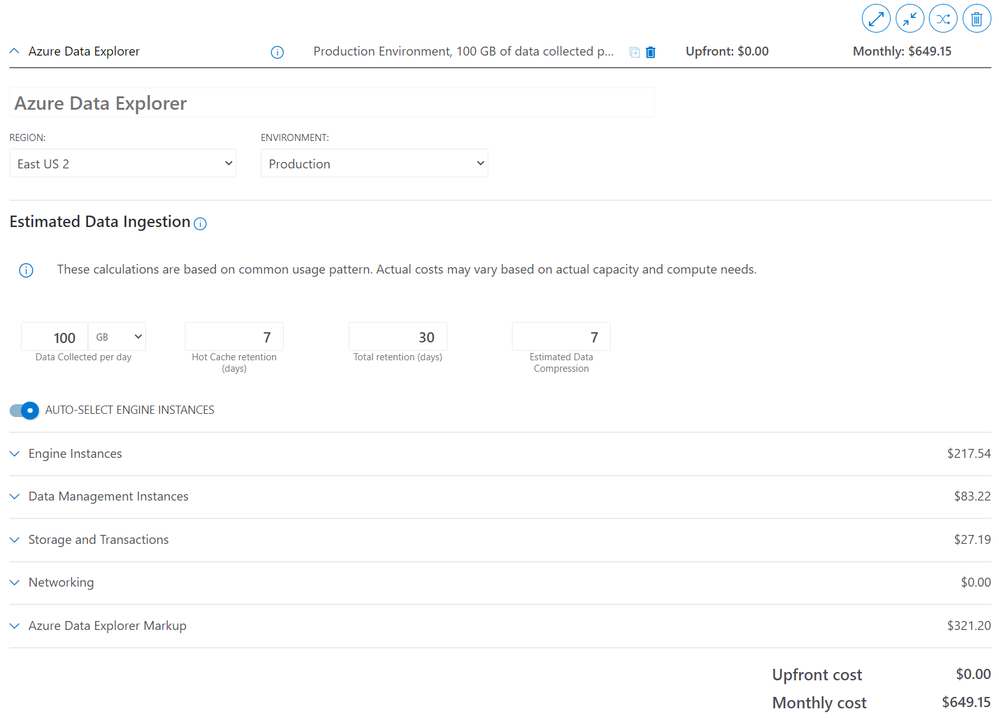The image size is (999, 718).
Task: Open the Environment dropdown showing Production
Action: pyautogui.click(x=375, y=164)
